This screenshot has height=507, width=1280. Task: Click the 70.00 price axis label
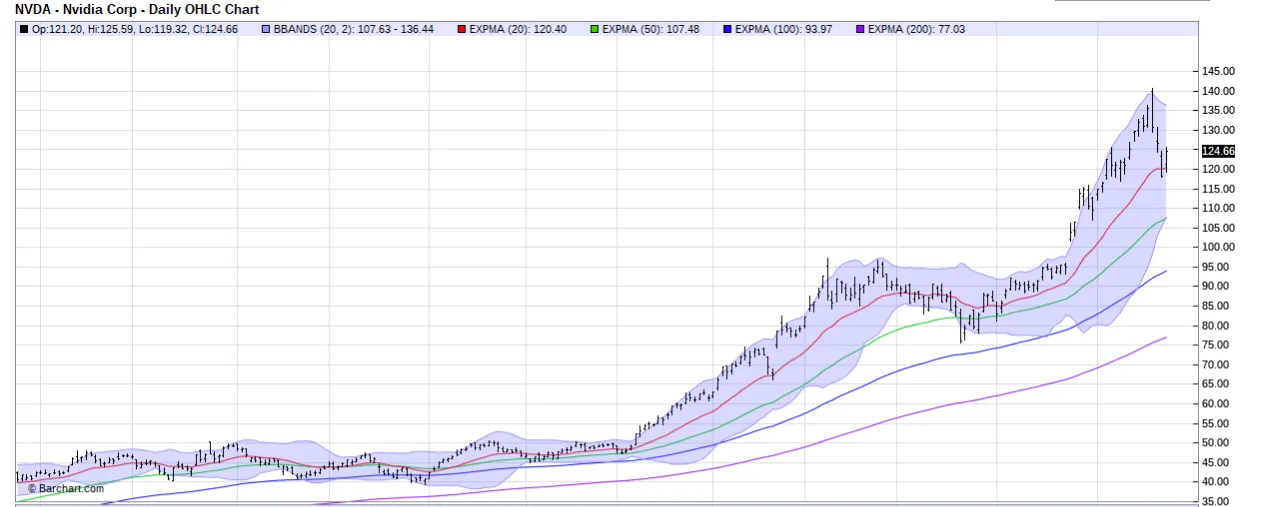pos(1218,365)
